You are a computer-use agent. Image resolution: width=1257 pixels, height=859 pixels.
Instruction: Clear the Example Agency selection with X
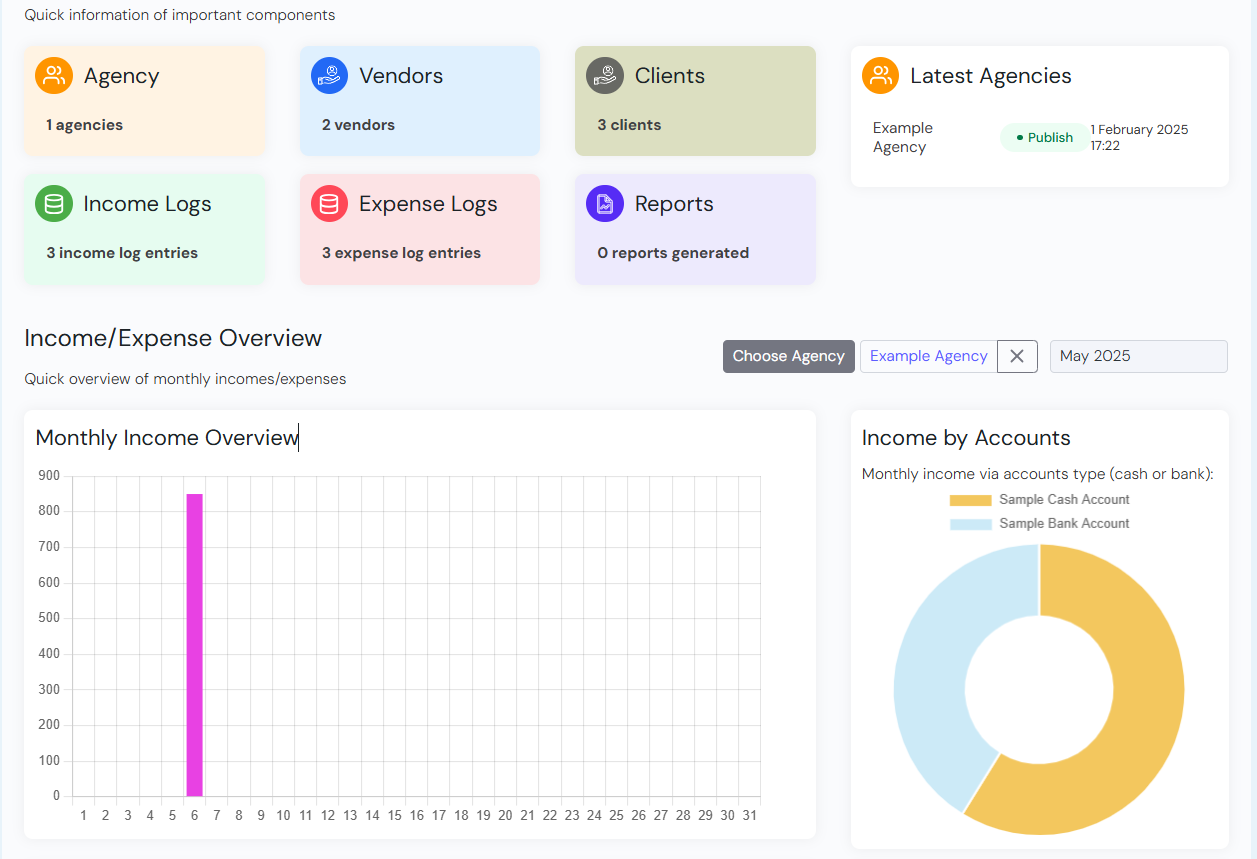pyautogui.click(x=1017, y=356)
